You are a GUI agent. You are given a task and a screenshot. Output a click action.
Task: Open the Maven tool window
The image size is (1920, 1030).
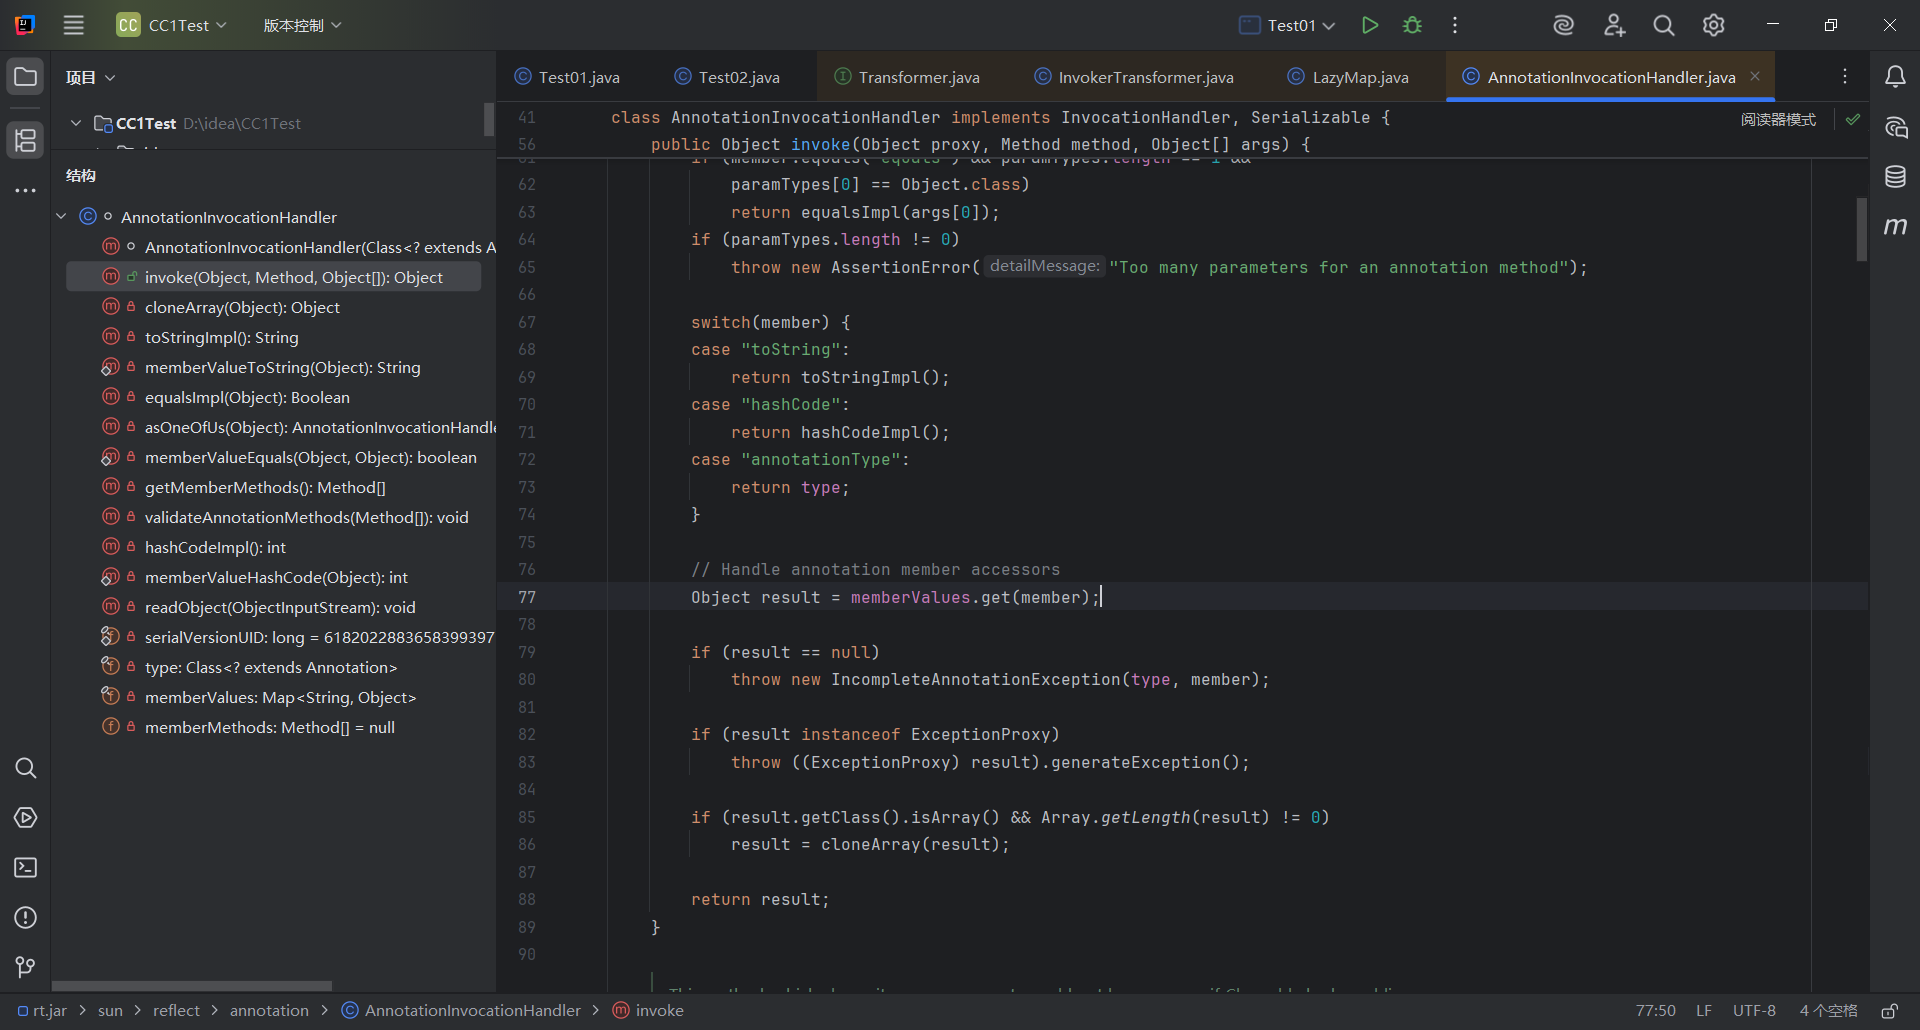(1895, 227)
